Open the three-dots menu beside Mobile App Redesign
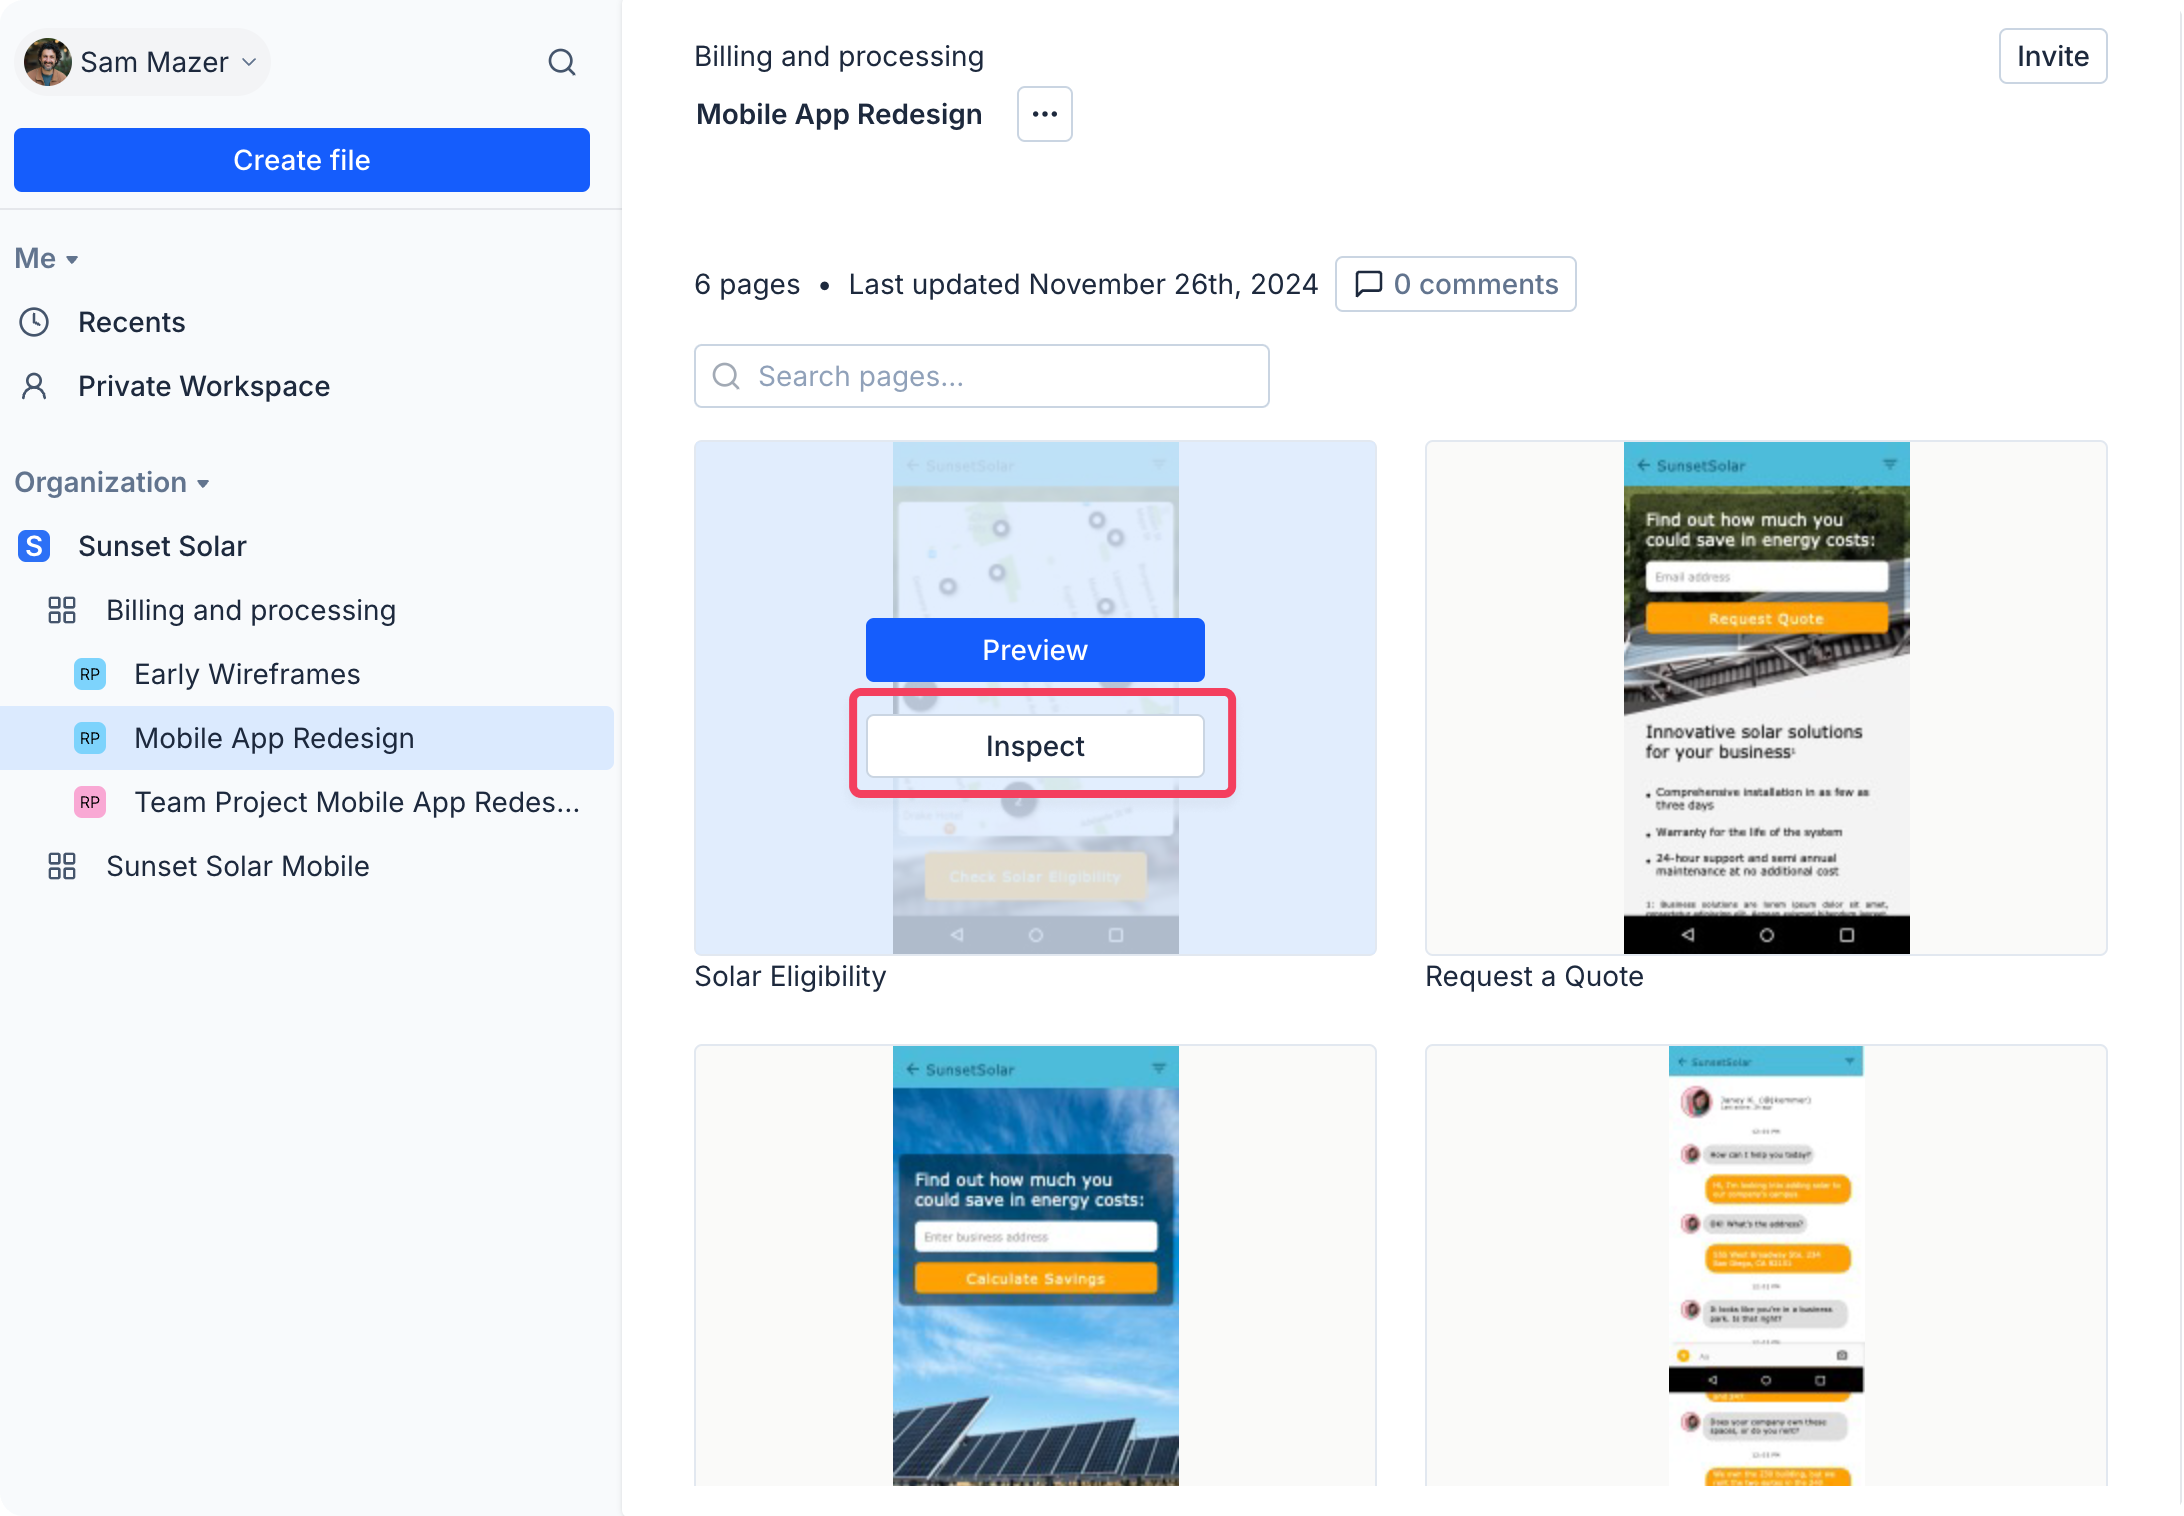This screenshot has width=2184, height=1516. [x=1044, y=114]
